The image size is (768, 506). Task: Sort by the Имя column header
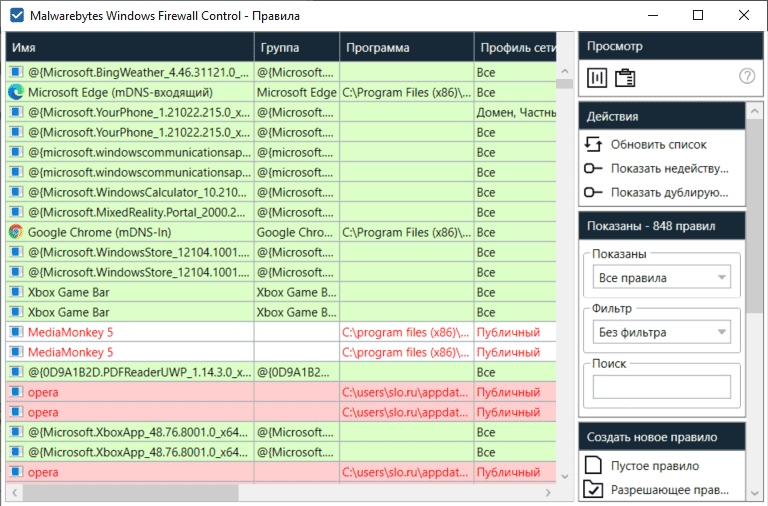pos(130,47)
